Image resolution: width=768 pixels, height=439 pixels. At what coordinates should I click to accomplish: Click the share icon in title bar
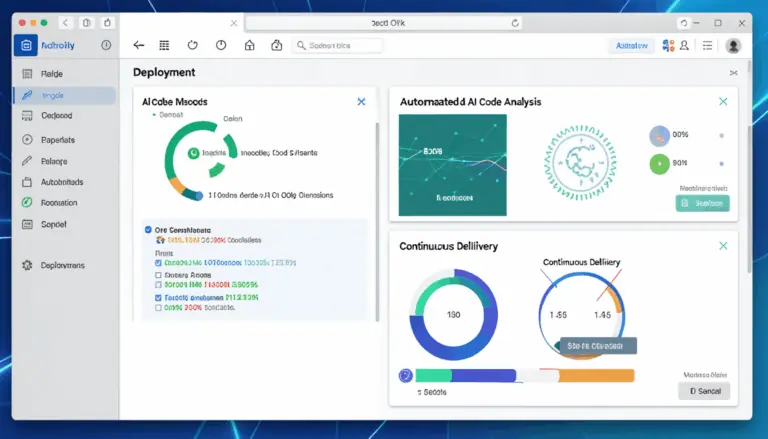(x=107, y=23)
